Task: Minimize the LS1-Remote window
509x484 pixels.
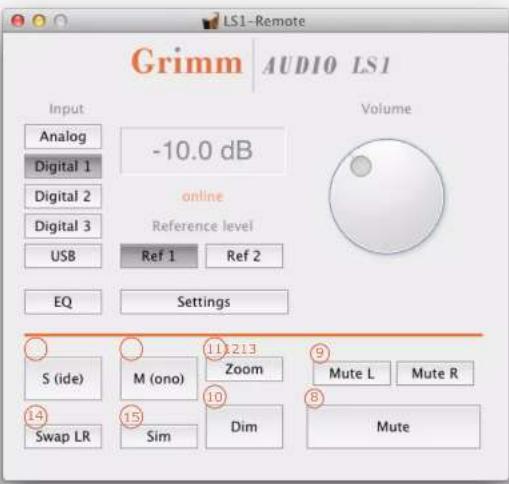Action: pos(39,21)
